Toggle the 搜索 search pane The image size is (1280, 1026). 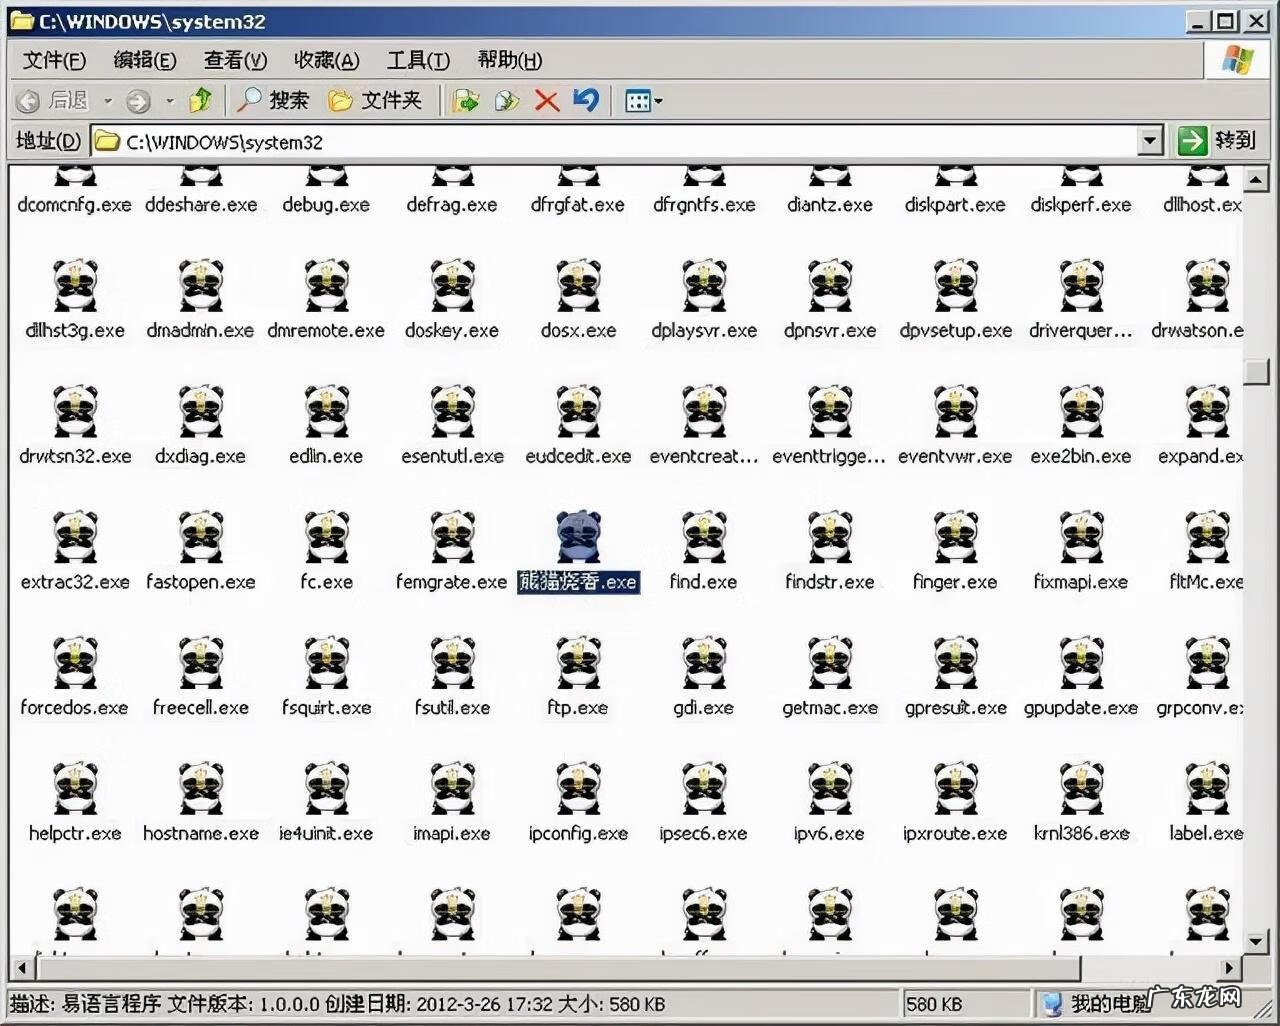[273, 100]
